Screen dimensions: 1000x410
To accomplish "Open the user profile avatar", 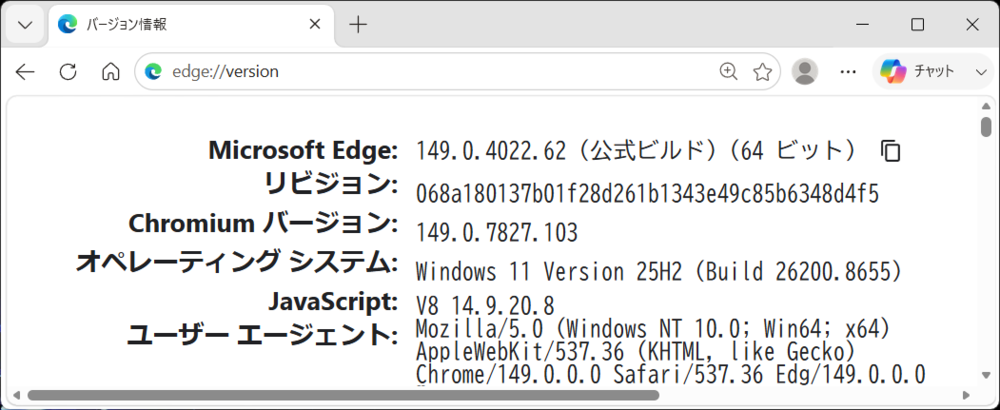I will tap(805, 71).
